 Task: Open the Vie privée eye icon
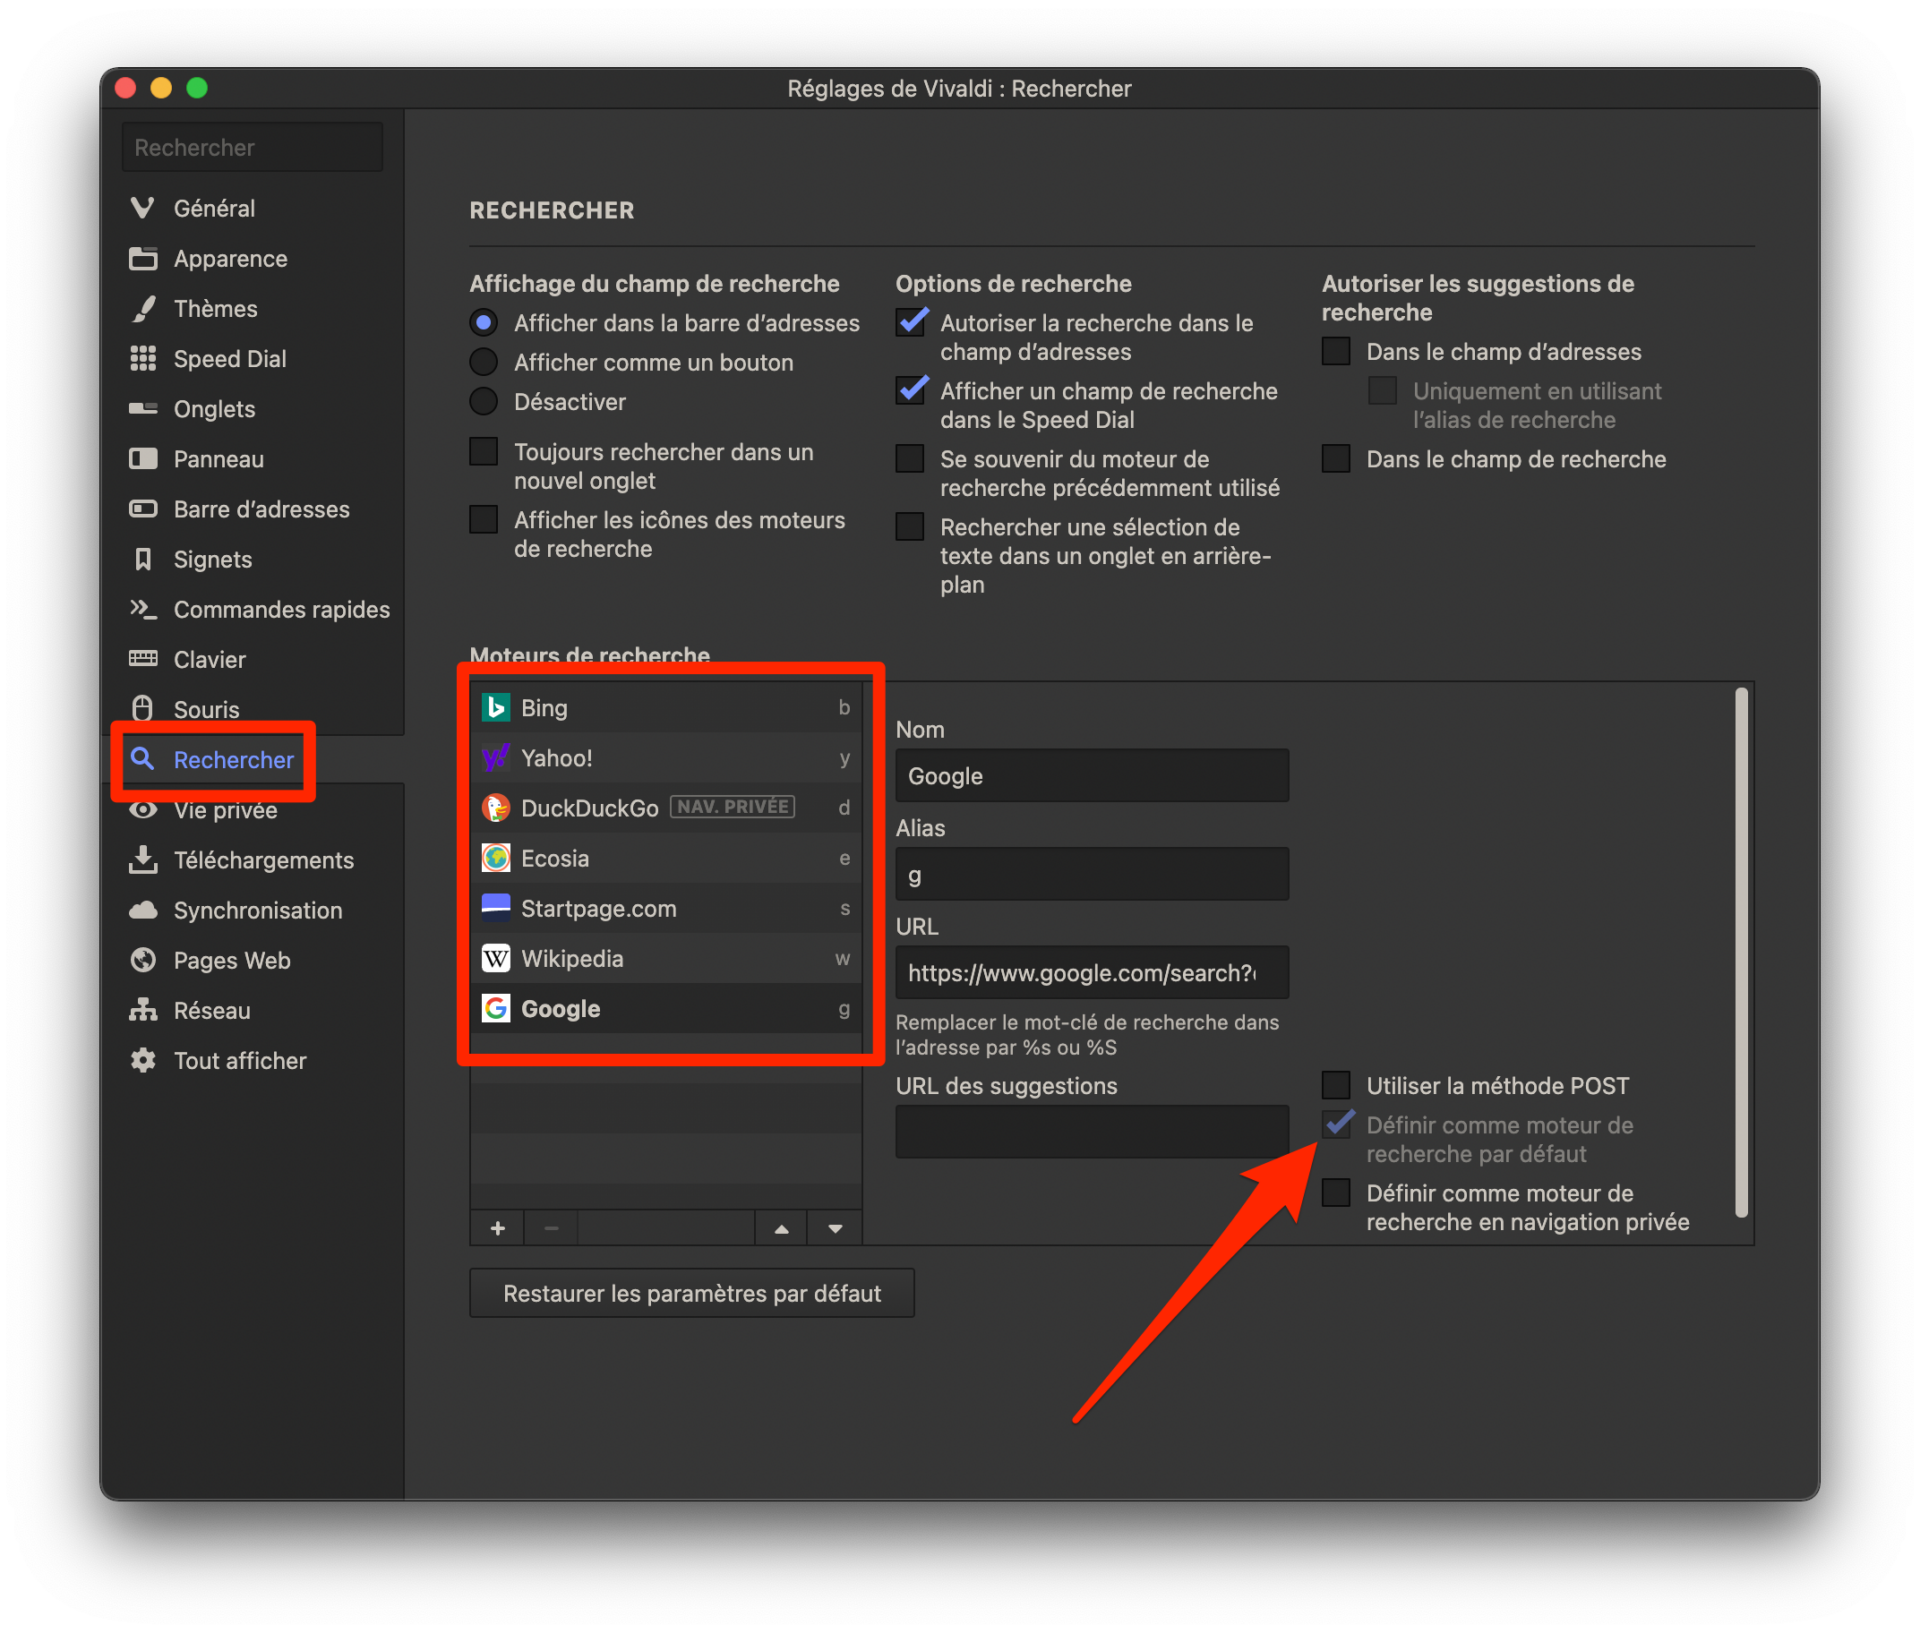click(143, 810)
